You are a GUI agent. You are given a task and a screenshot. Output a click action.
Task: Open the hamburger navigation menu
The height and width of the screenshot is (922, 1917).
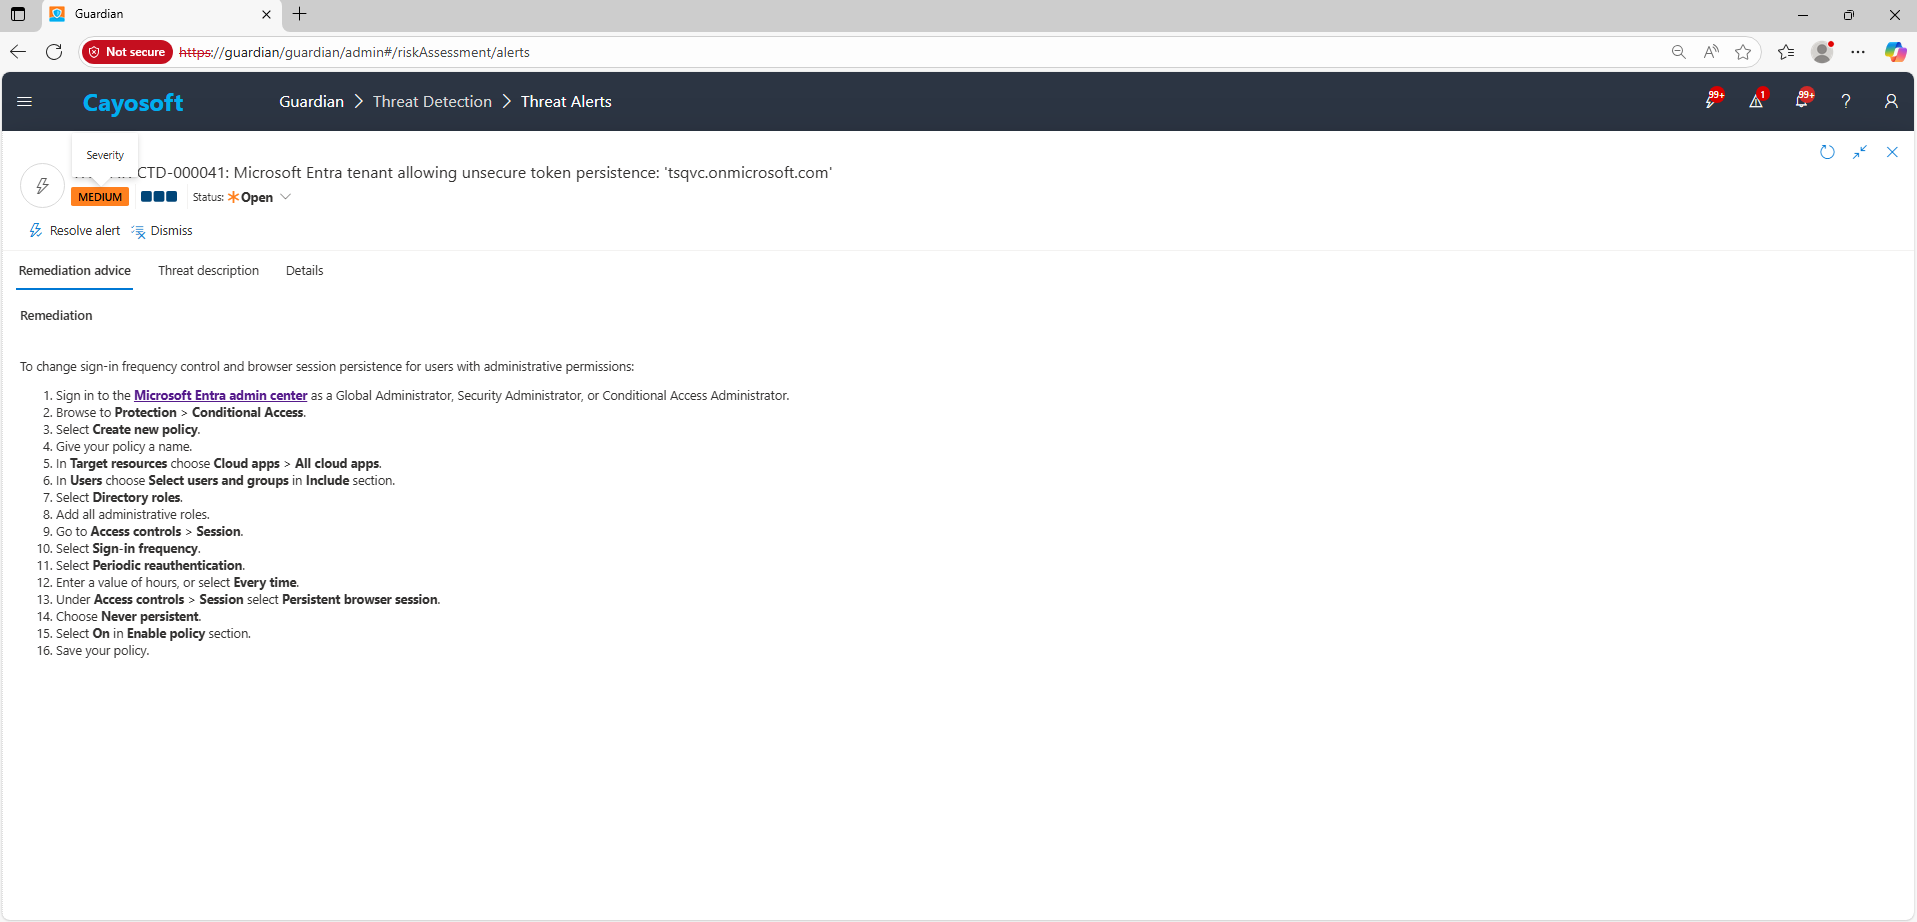[x=25, y=102]
